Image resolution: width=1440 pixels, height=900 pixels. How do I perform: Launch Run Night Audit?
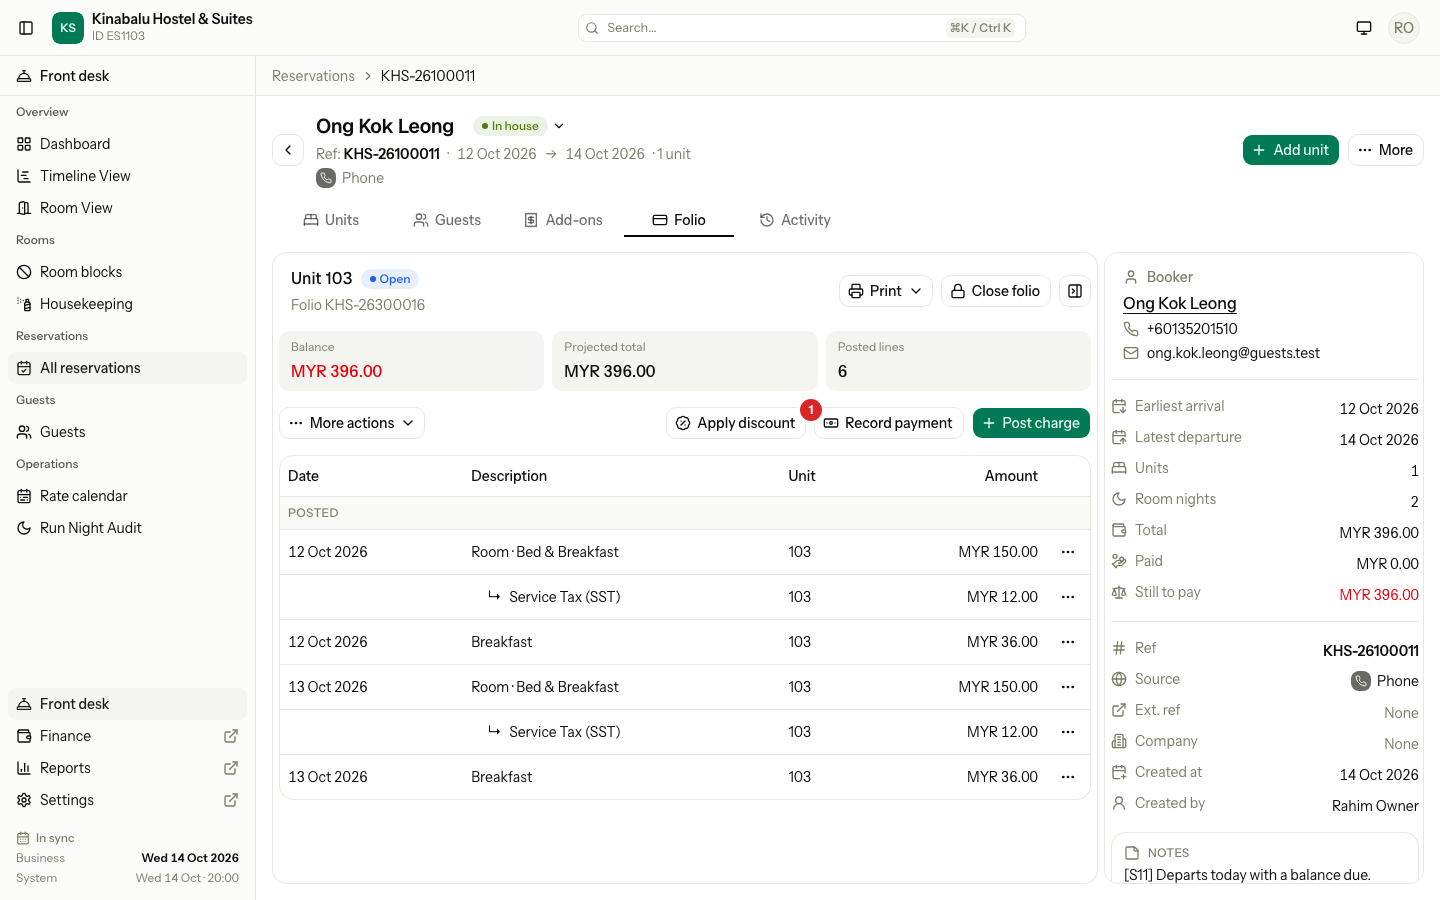(127, 528)
